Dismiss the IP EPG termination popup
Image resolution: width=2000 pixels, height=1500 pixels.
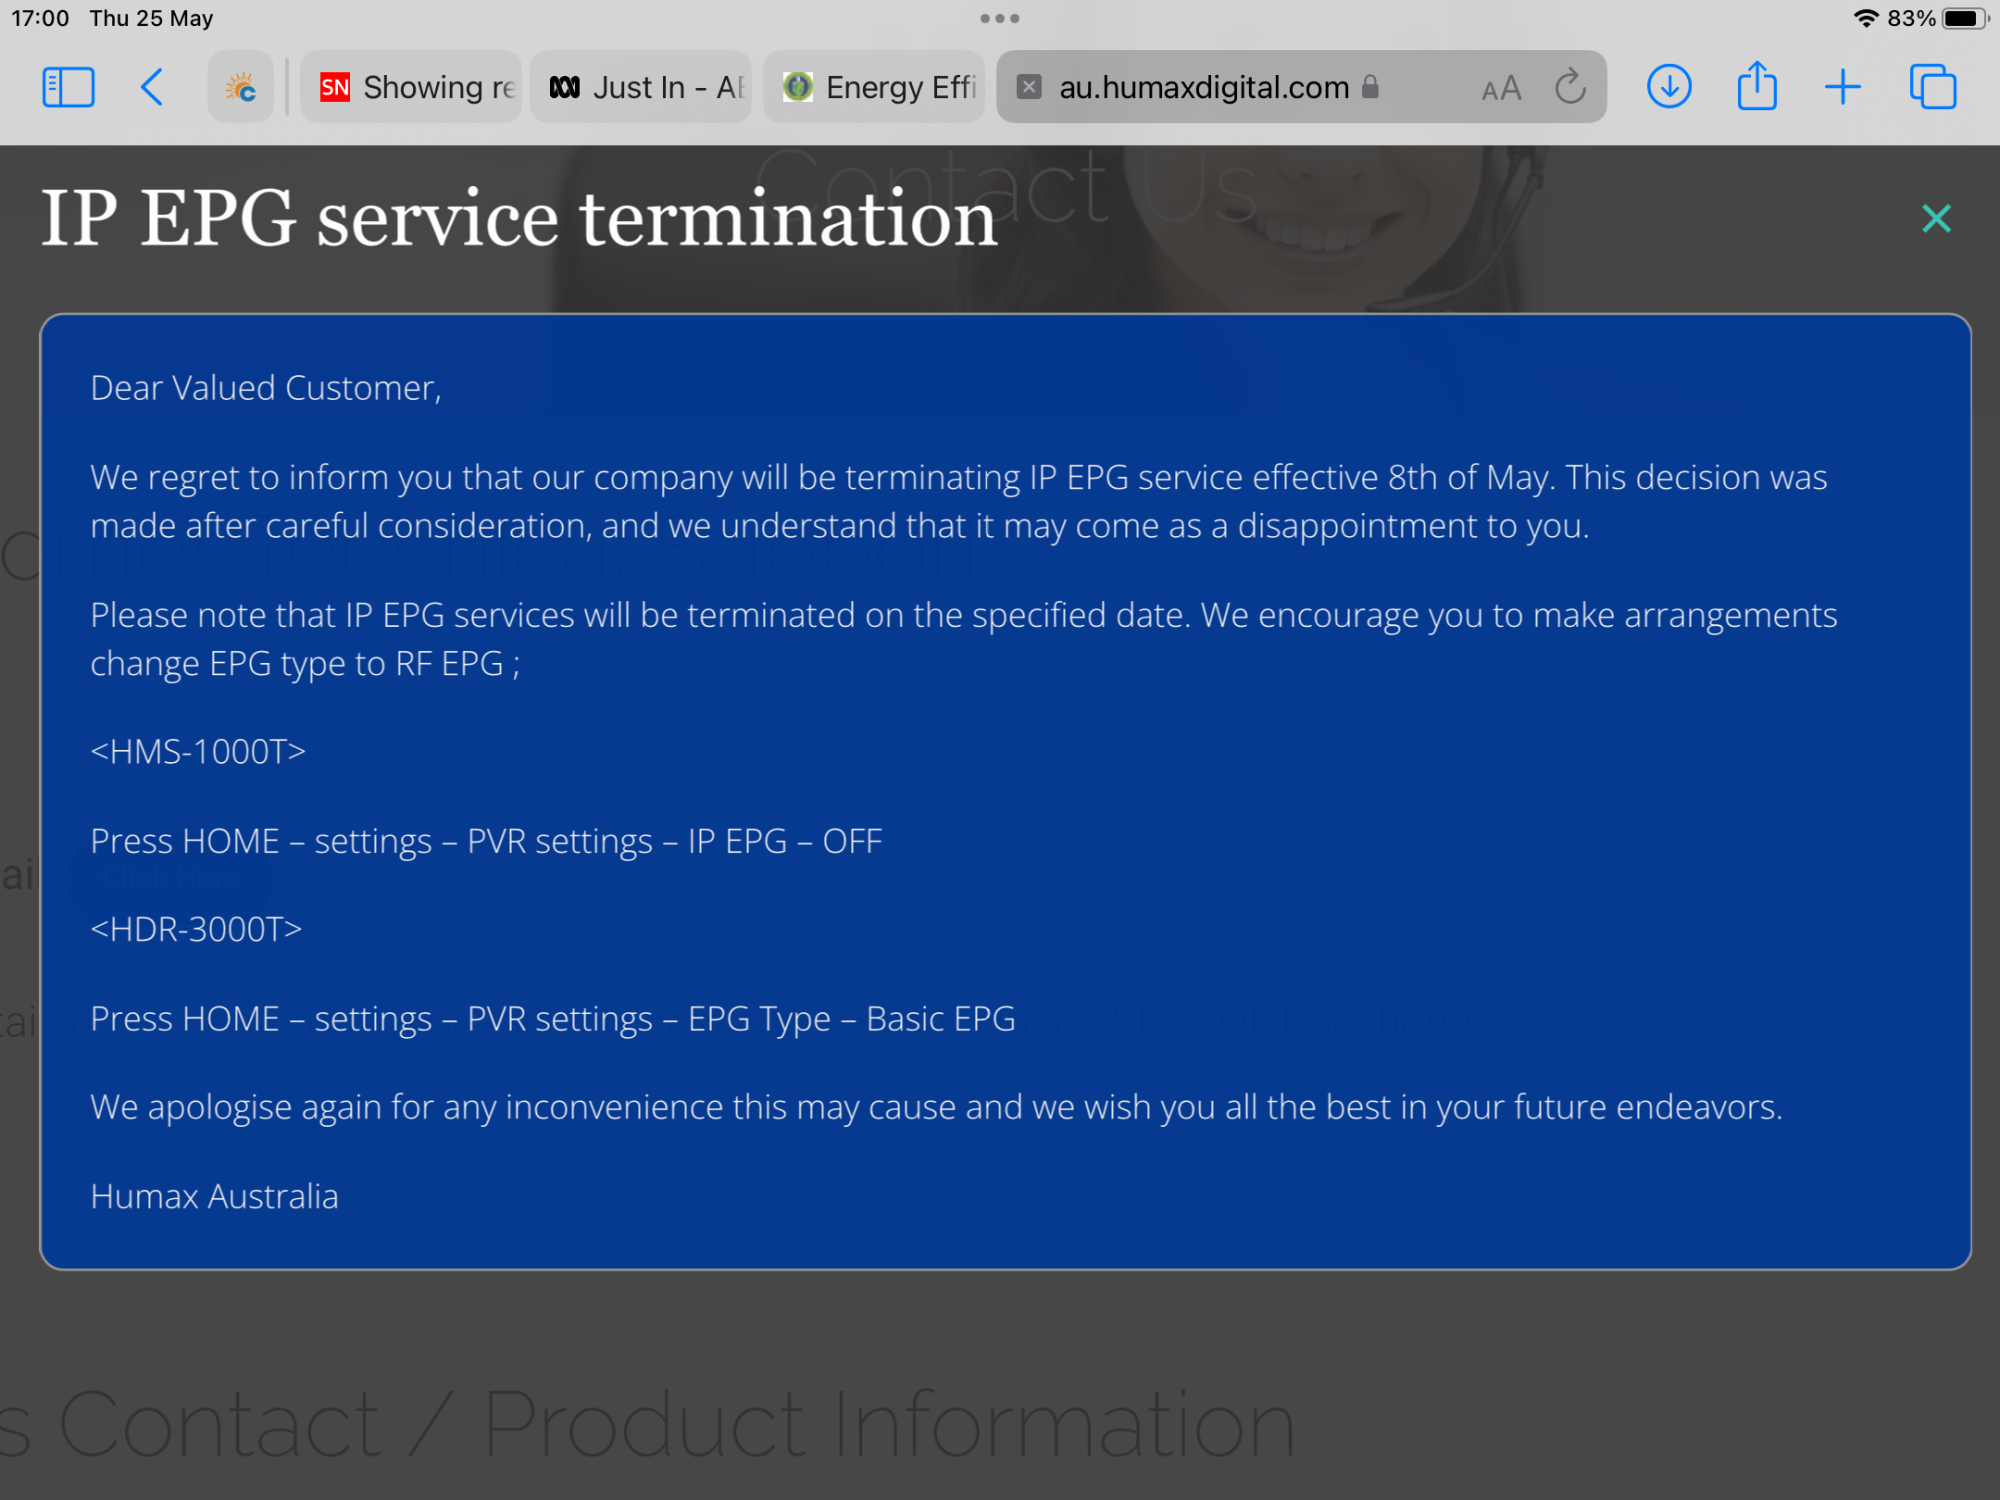pyautogui.click(x=1936, y=218)
